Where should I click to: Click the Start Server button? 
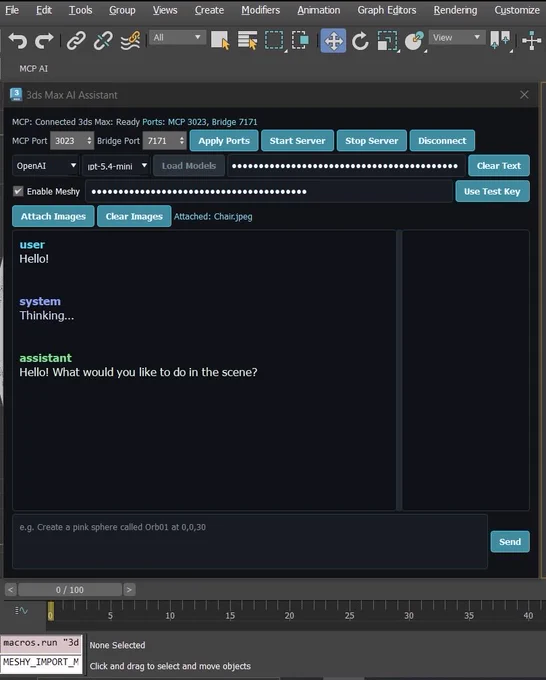[x=297, y=141]
